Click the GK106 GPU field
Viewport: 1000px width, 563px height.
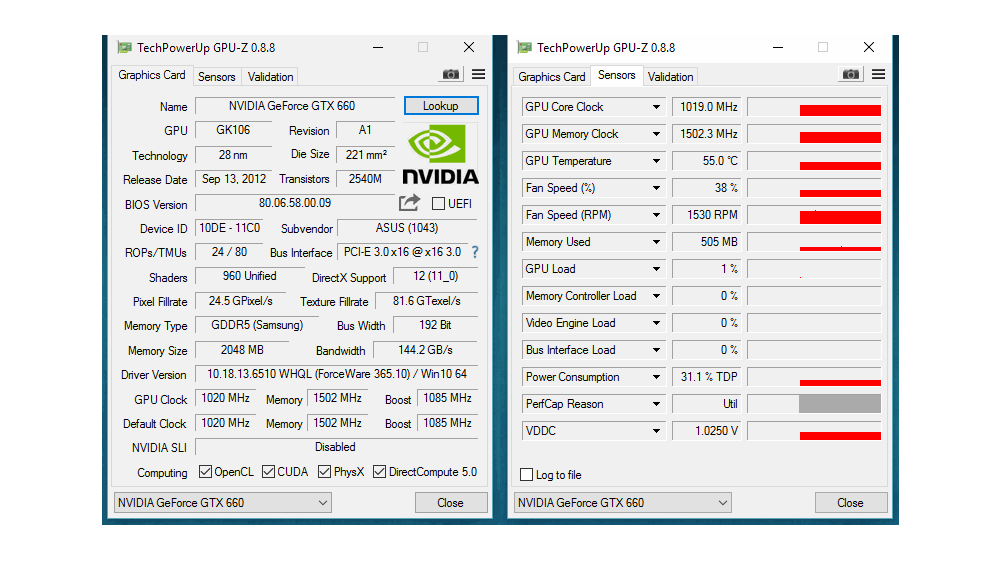click(233, 130)
